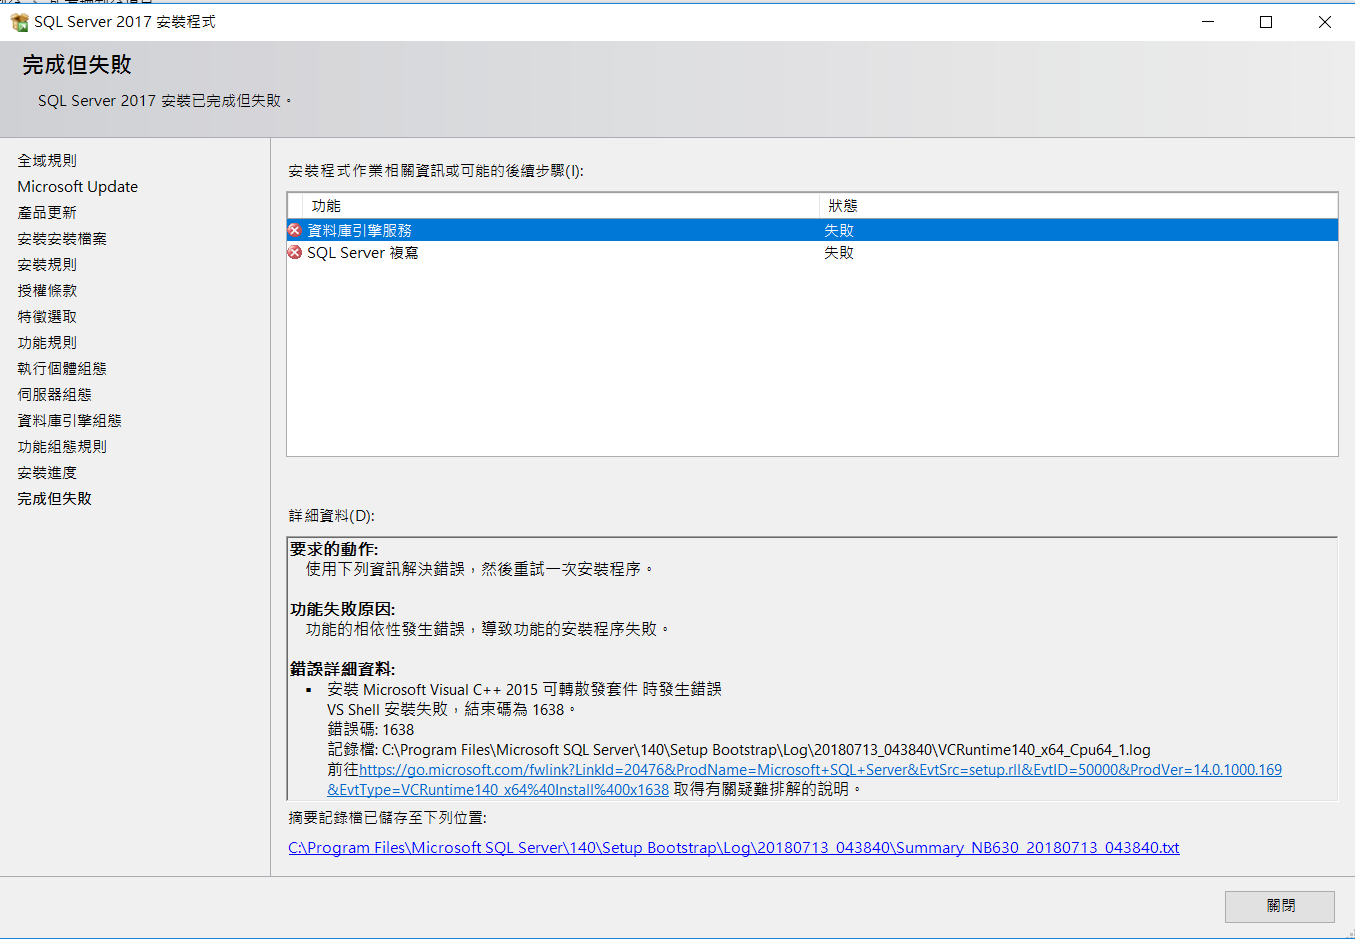1355x939 pixels.
Task: Select the 特徵選取 step in sidebar
Action: [47, 316]
